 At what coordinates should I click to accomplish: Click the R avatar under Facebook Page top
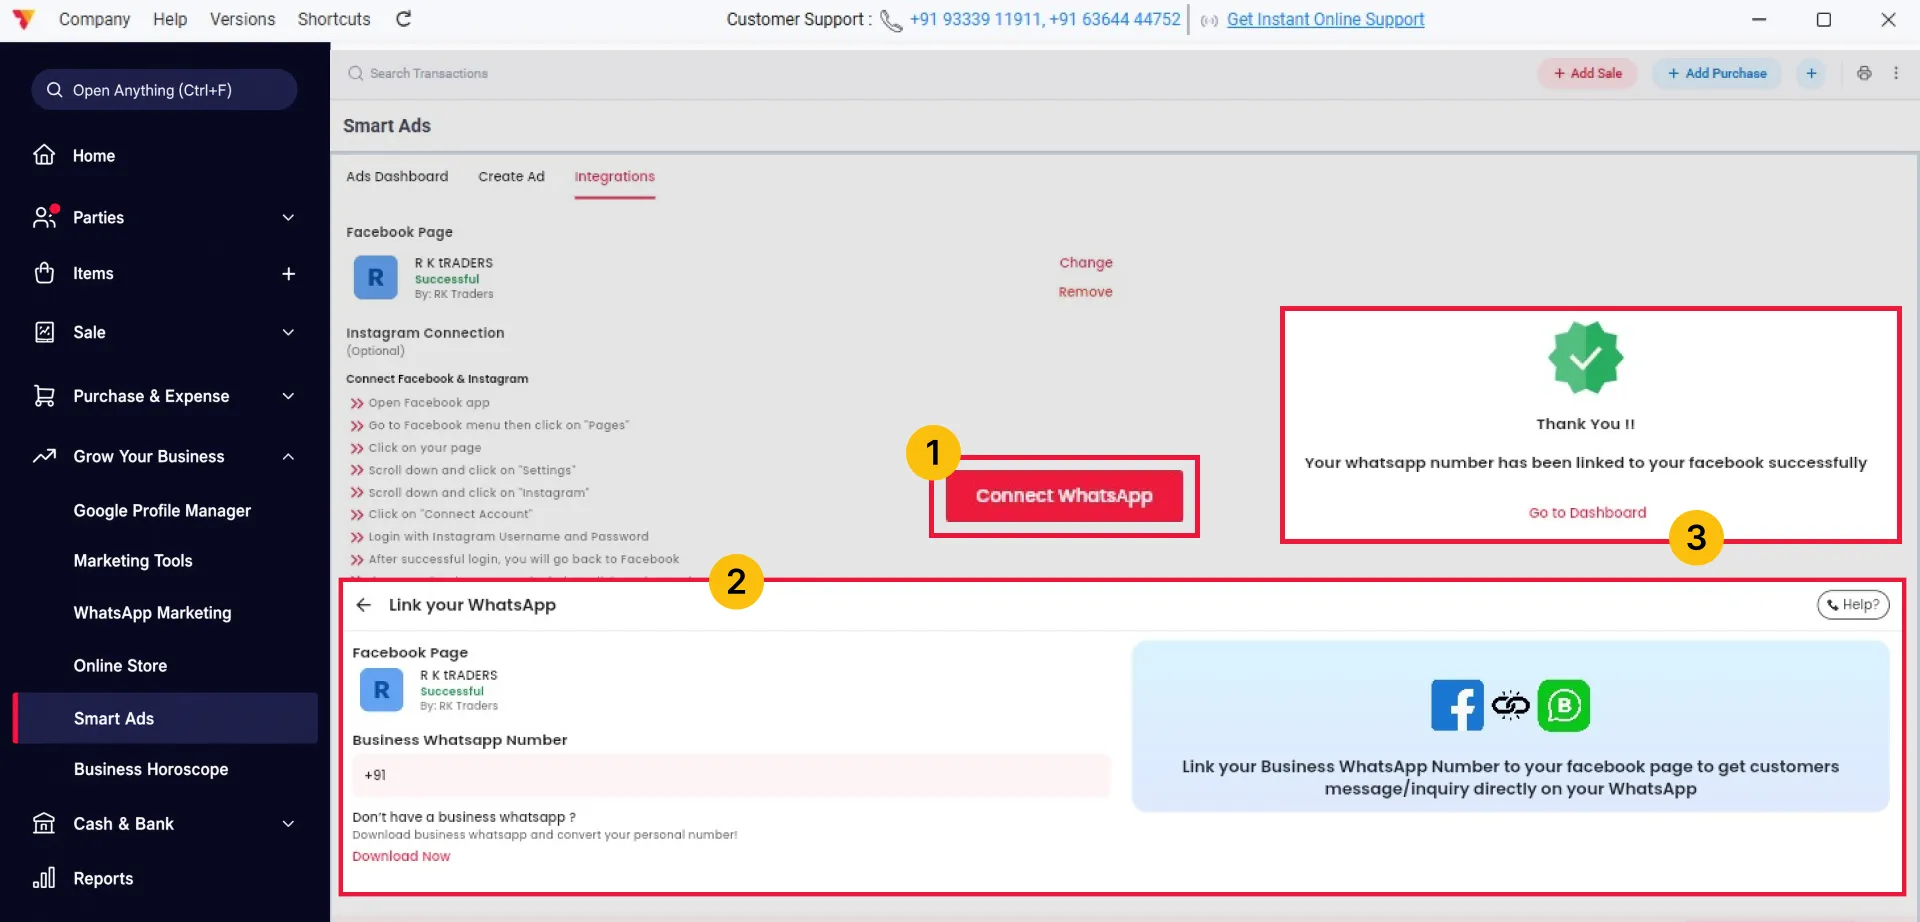(x=376, y=277)
